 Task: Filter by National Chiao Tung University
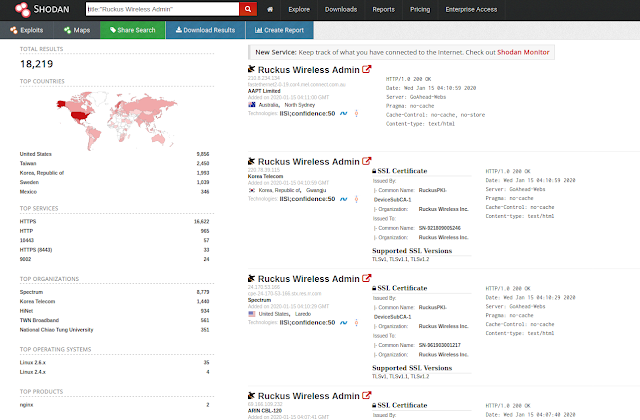[56, 329]
